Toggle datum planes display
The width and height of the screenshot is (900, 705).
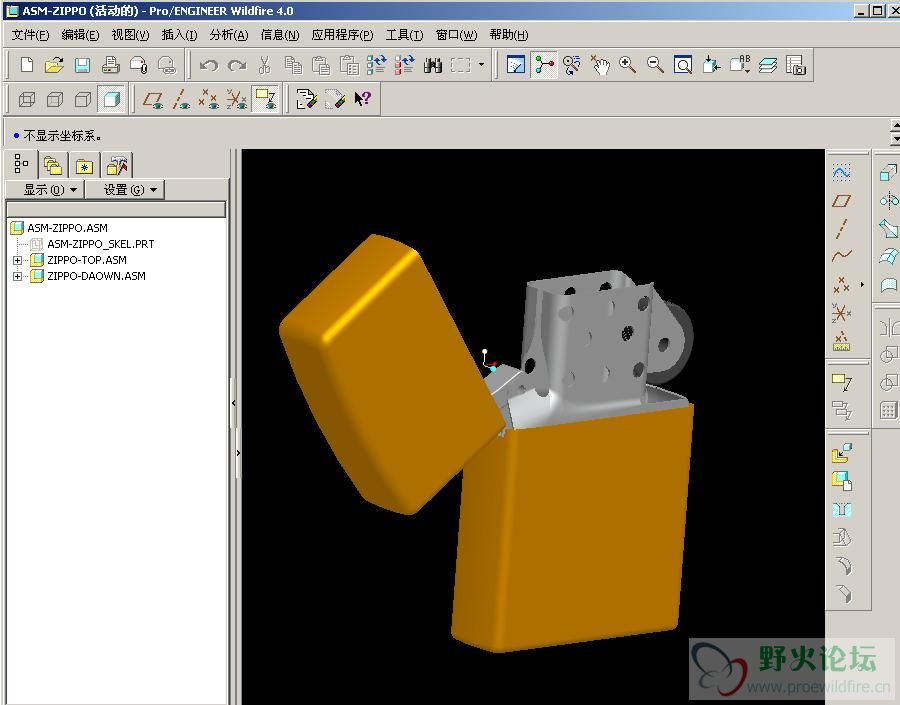point(153,100)
